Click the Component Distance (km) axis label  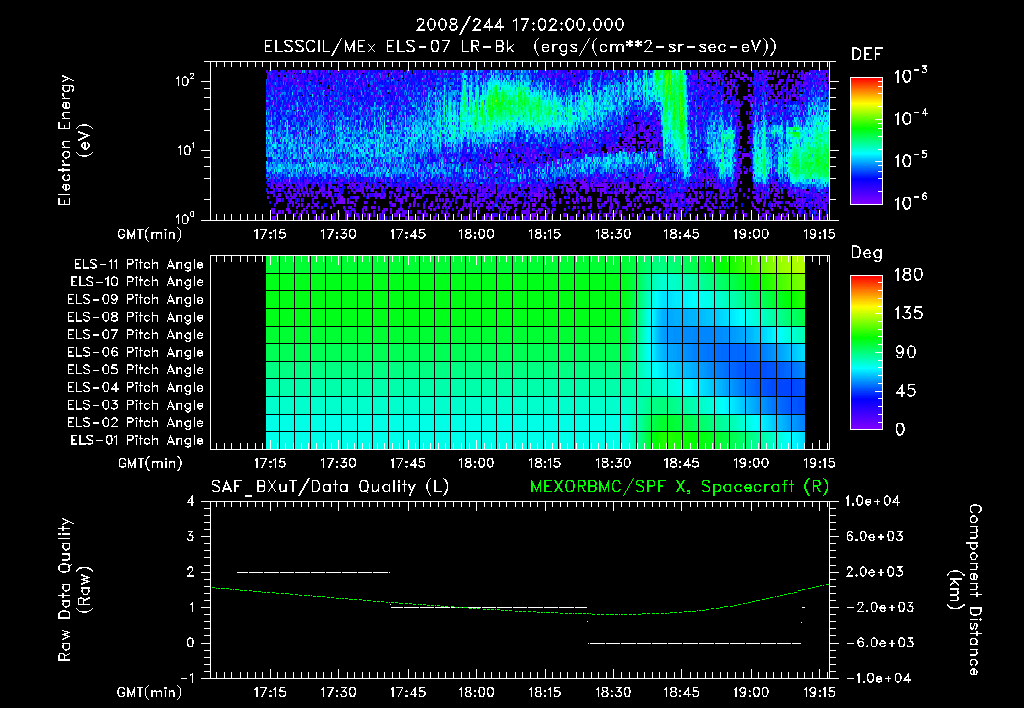click(965, 590)
